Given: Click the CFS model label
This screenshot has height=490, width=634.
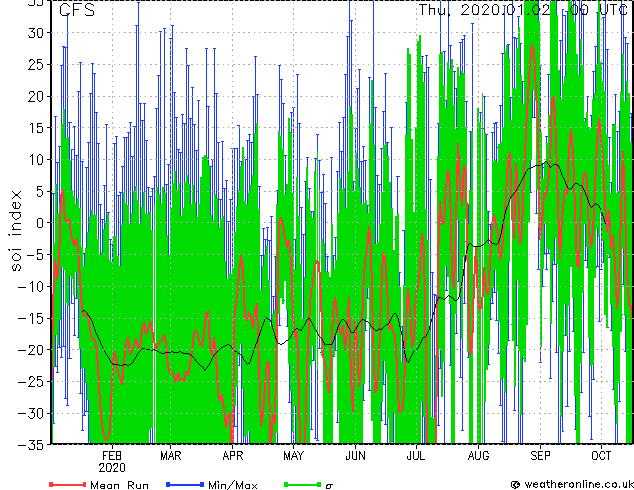Looking at the screenshot, I should point(77,10).
